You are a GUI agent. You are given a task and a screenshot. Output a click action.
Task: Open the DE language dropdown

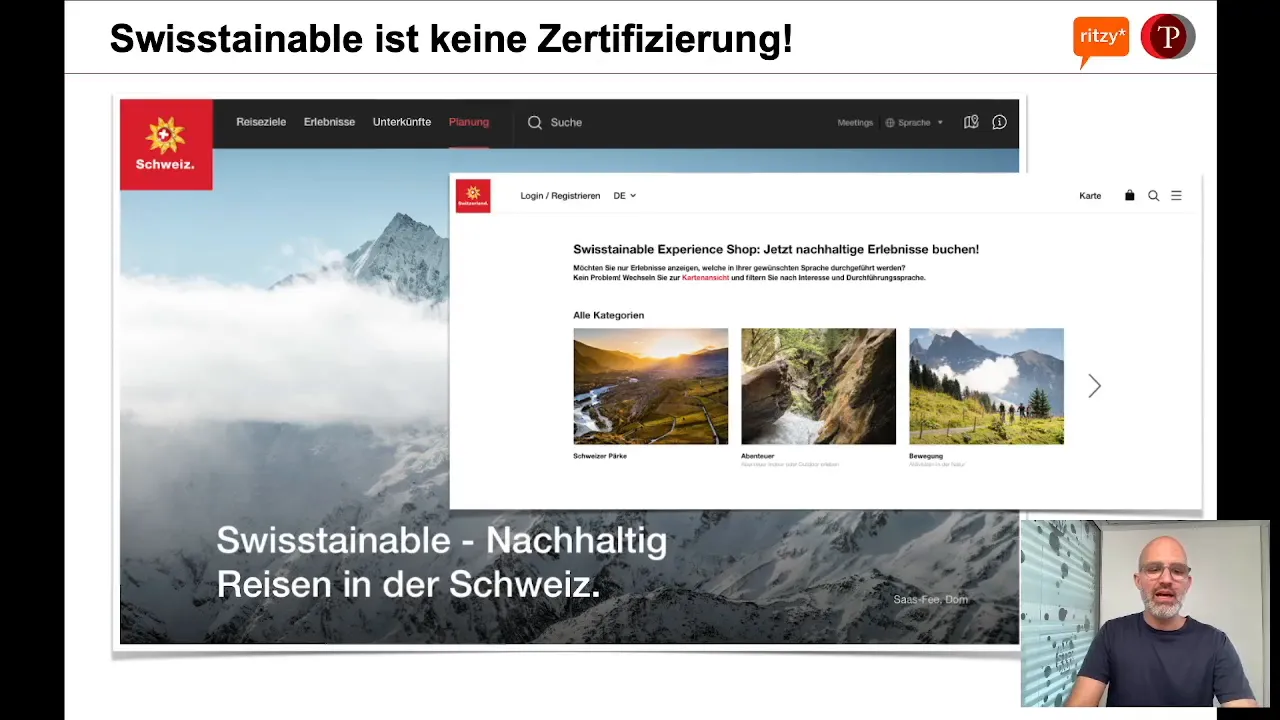click(623, 195)
